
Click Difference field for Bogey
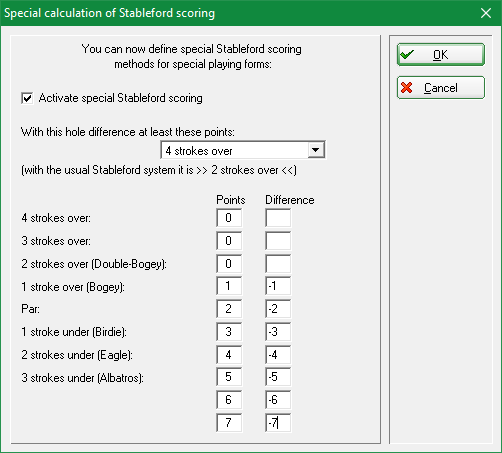tap(278, 286)
